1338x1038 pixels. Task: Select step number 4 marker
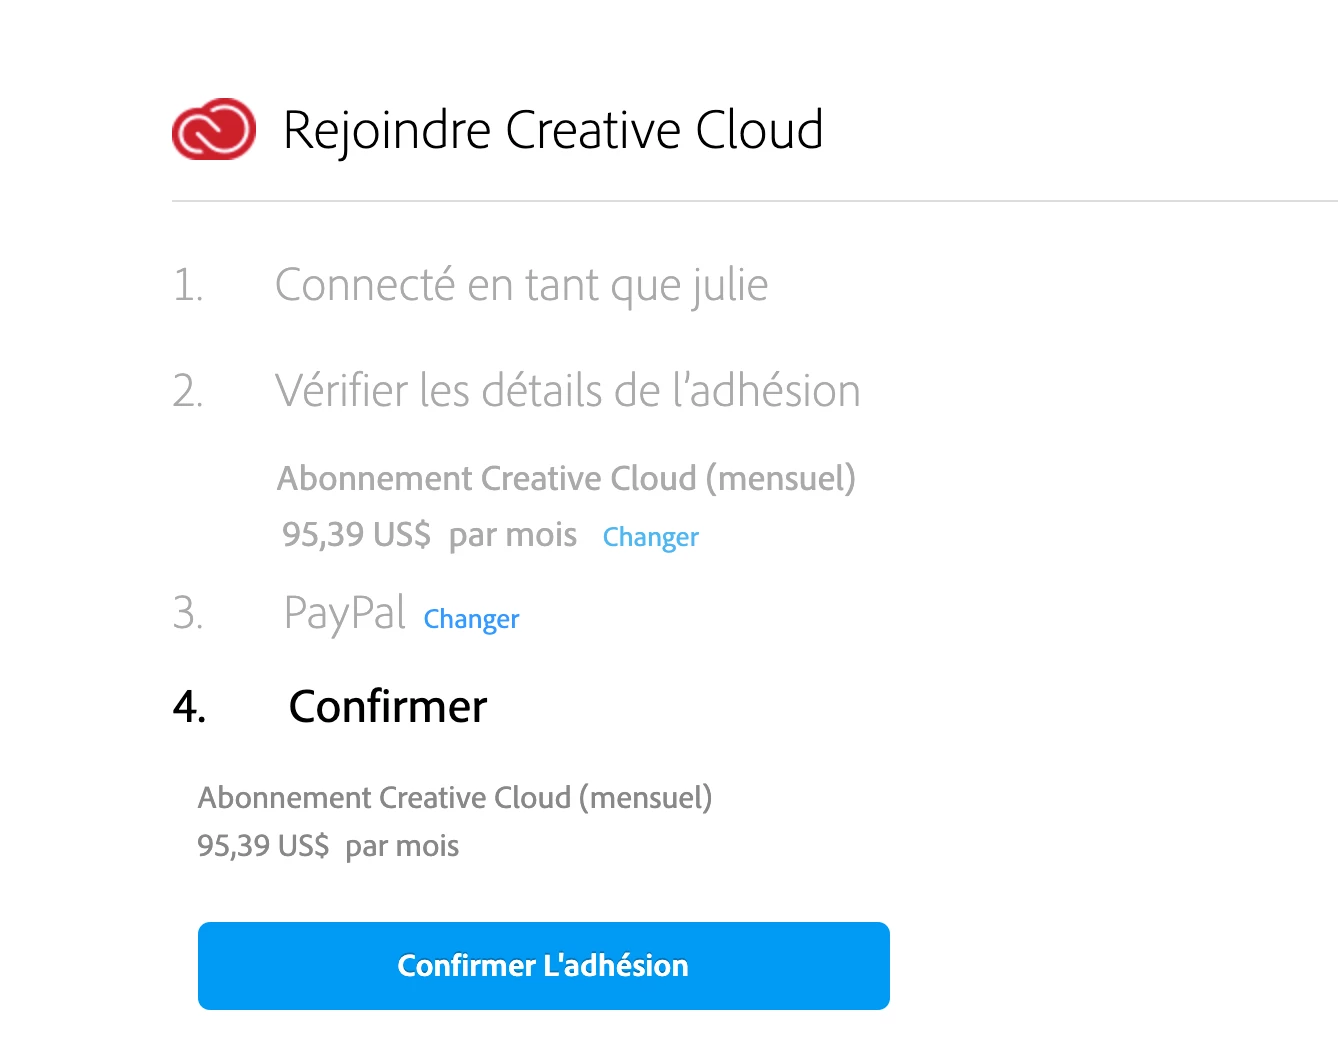[x=189, y=707]
